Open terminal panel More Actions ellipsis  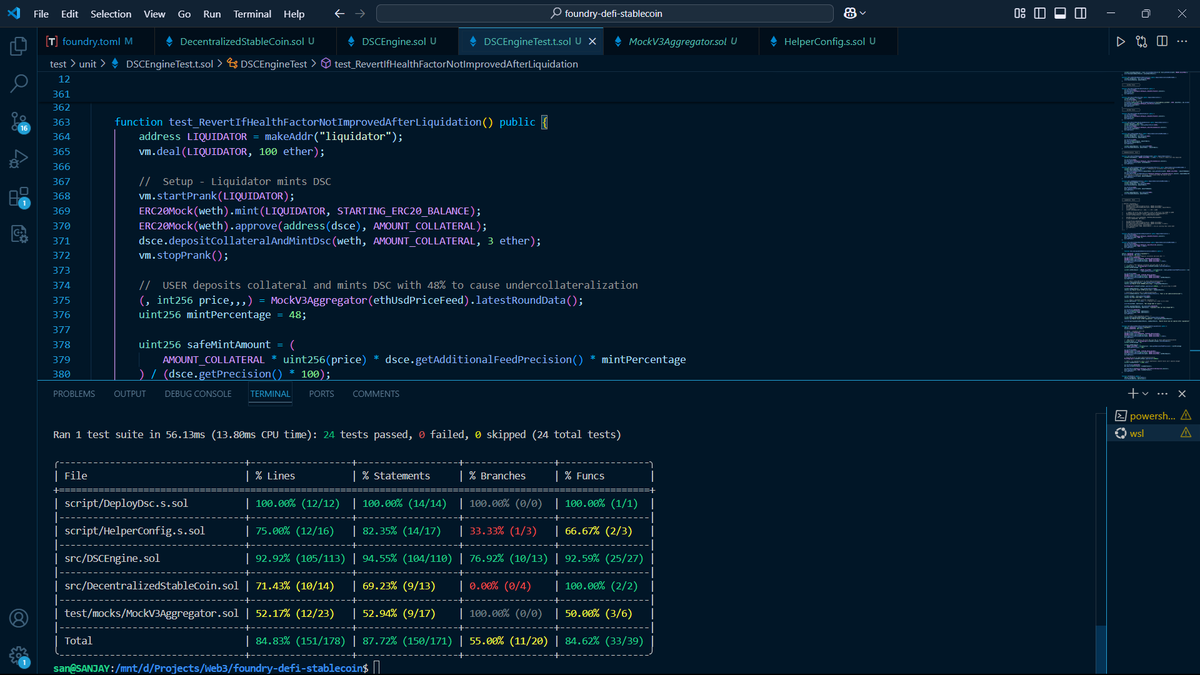(x=1162, y=394)
